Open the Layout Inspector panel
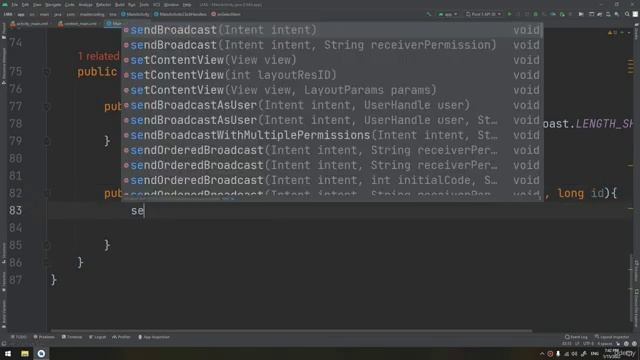The image size is (640, 360). [611, 337]
